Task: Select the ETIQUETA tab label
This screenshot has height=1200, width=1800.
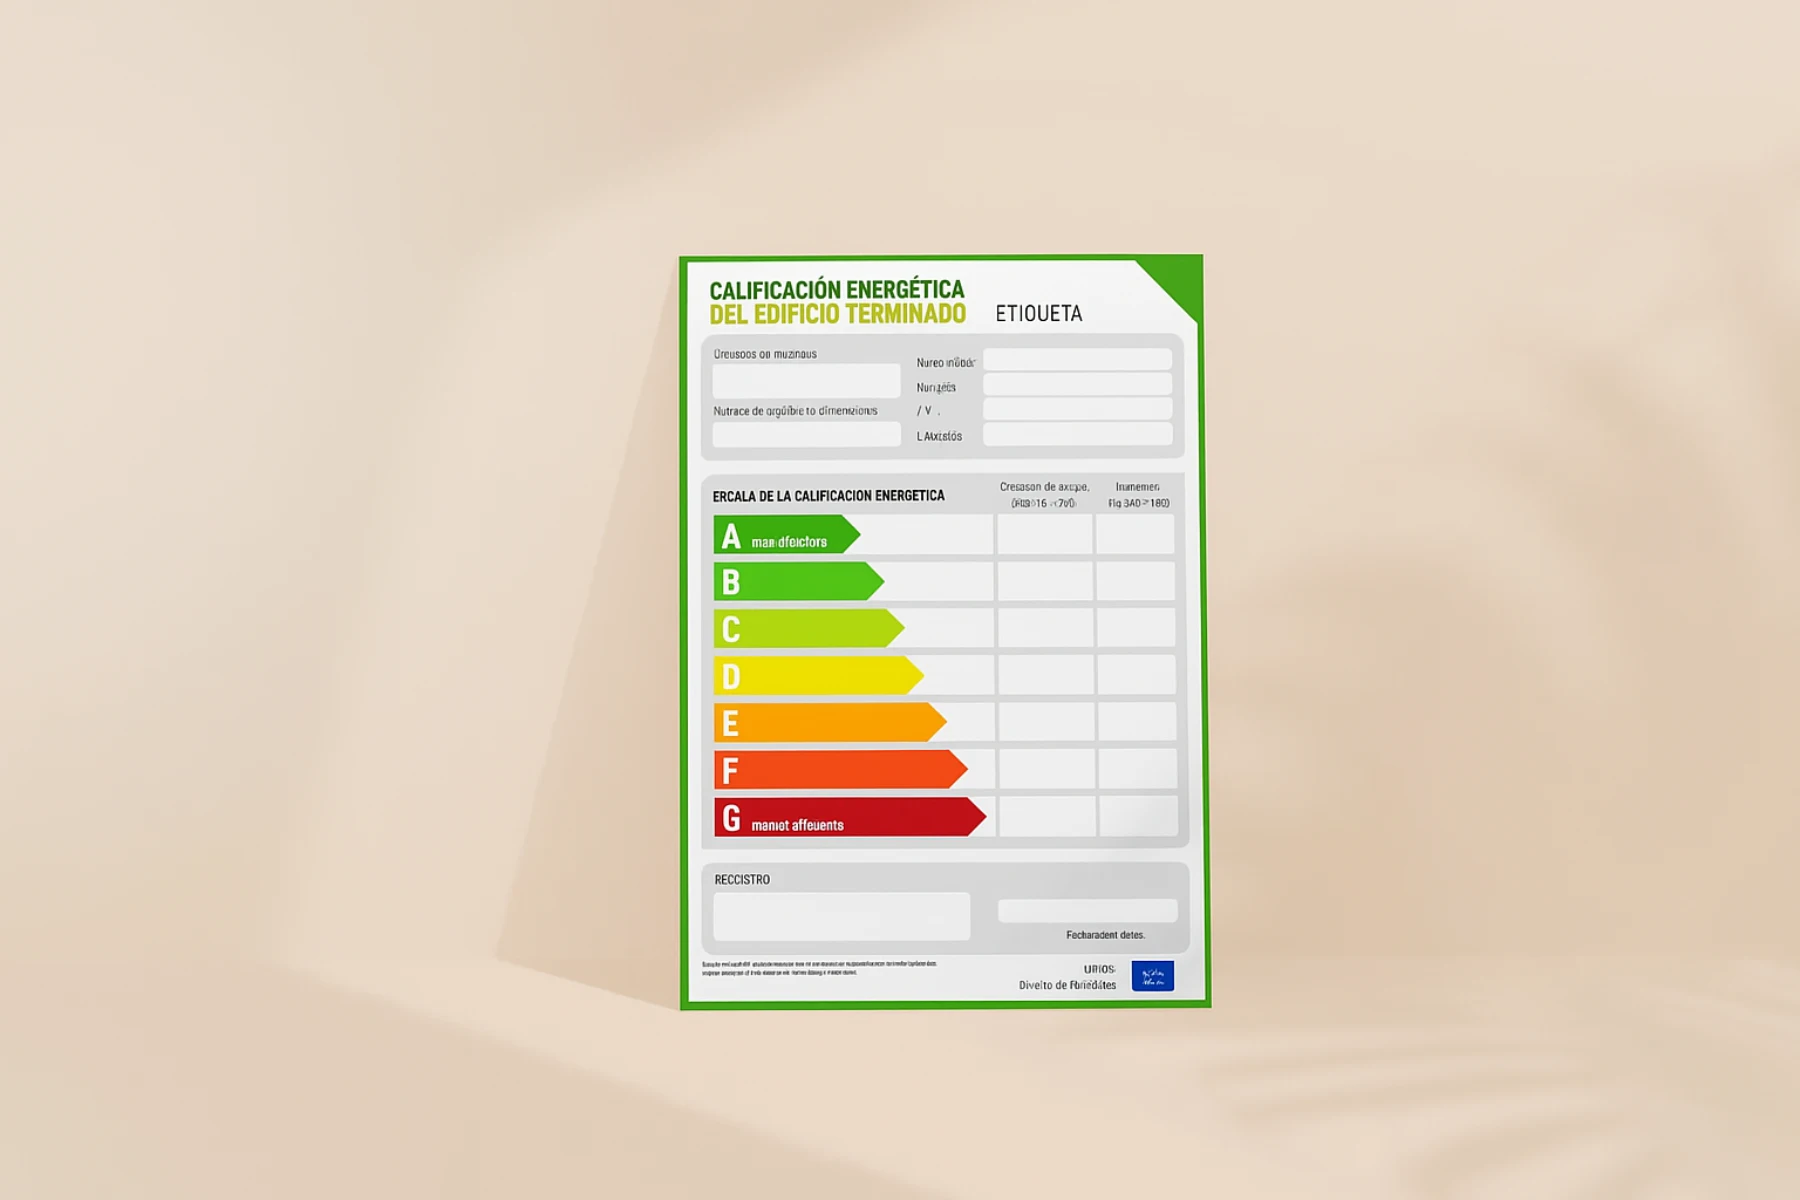Action: click(x=1038, y=314)
